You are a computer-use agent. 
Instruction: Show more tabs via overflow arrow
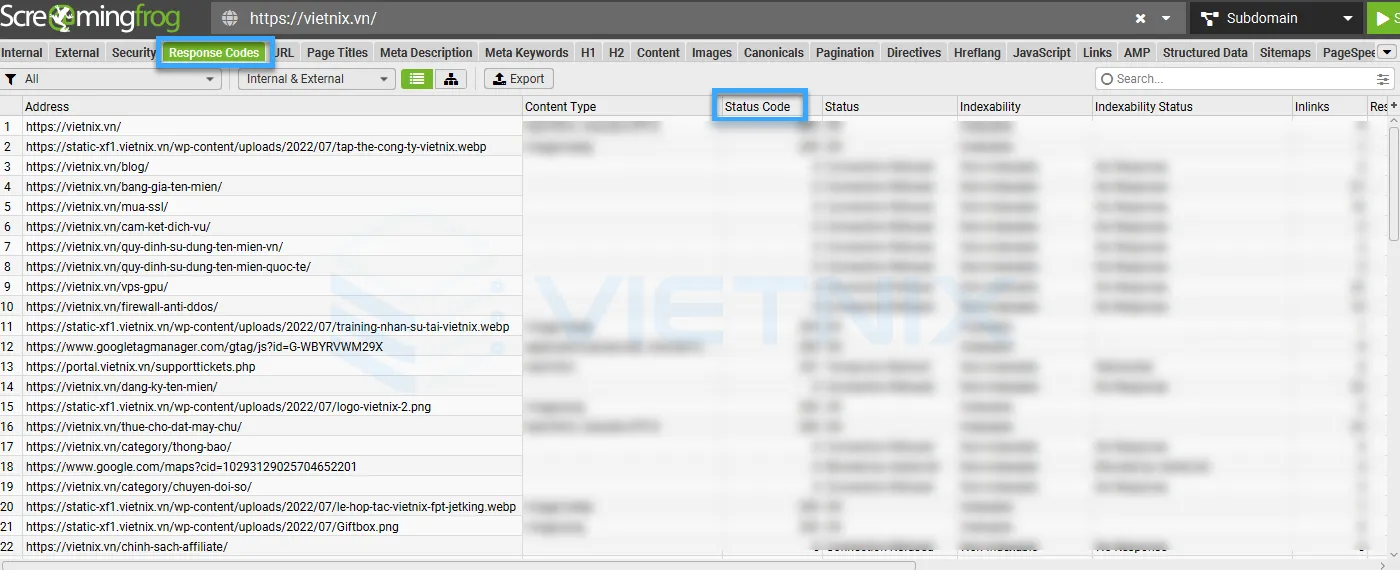tap(1387, 52)
